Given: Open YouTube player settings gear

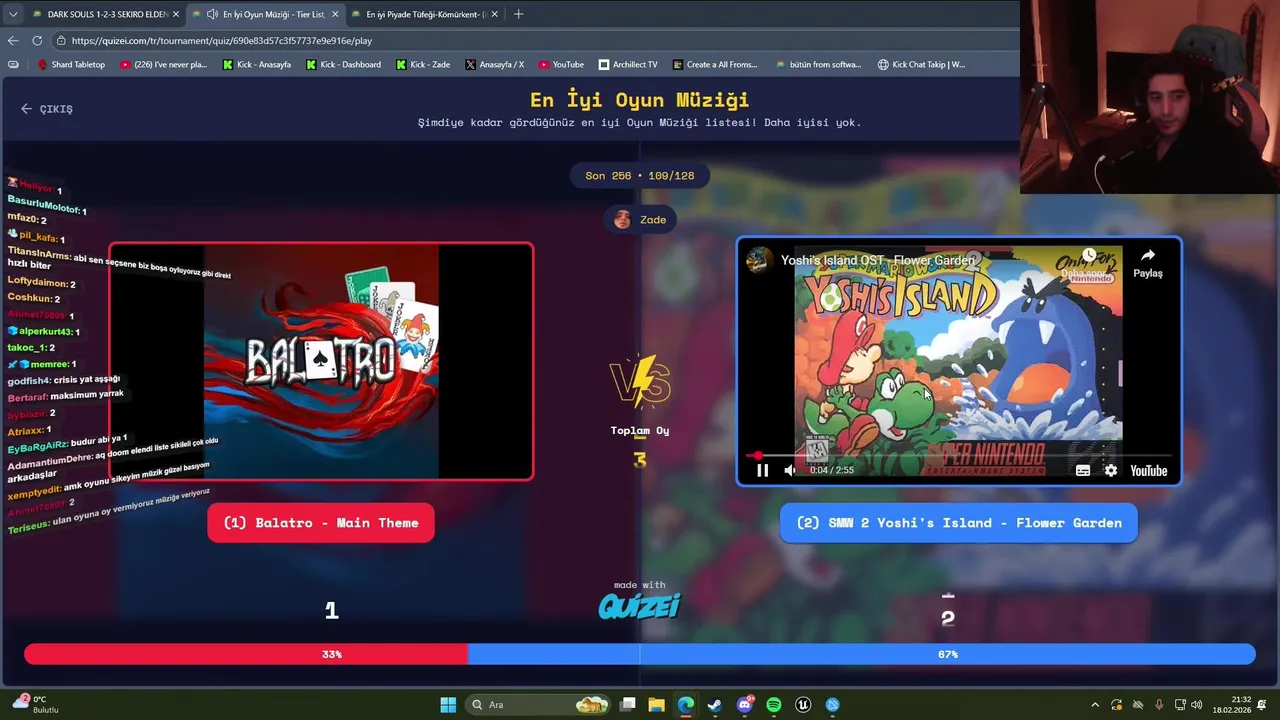Looking at the screenshot, I should click(x=1111, y=470).
